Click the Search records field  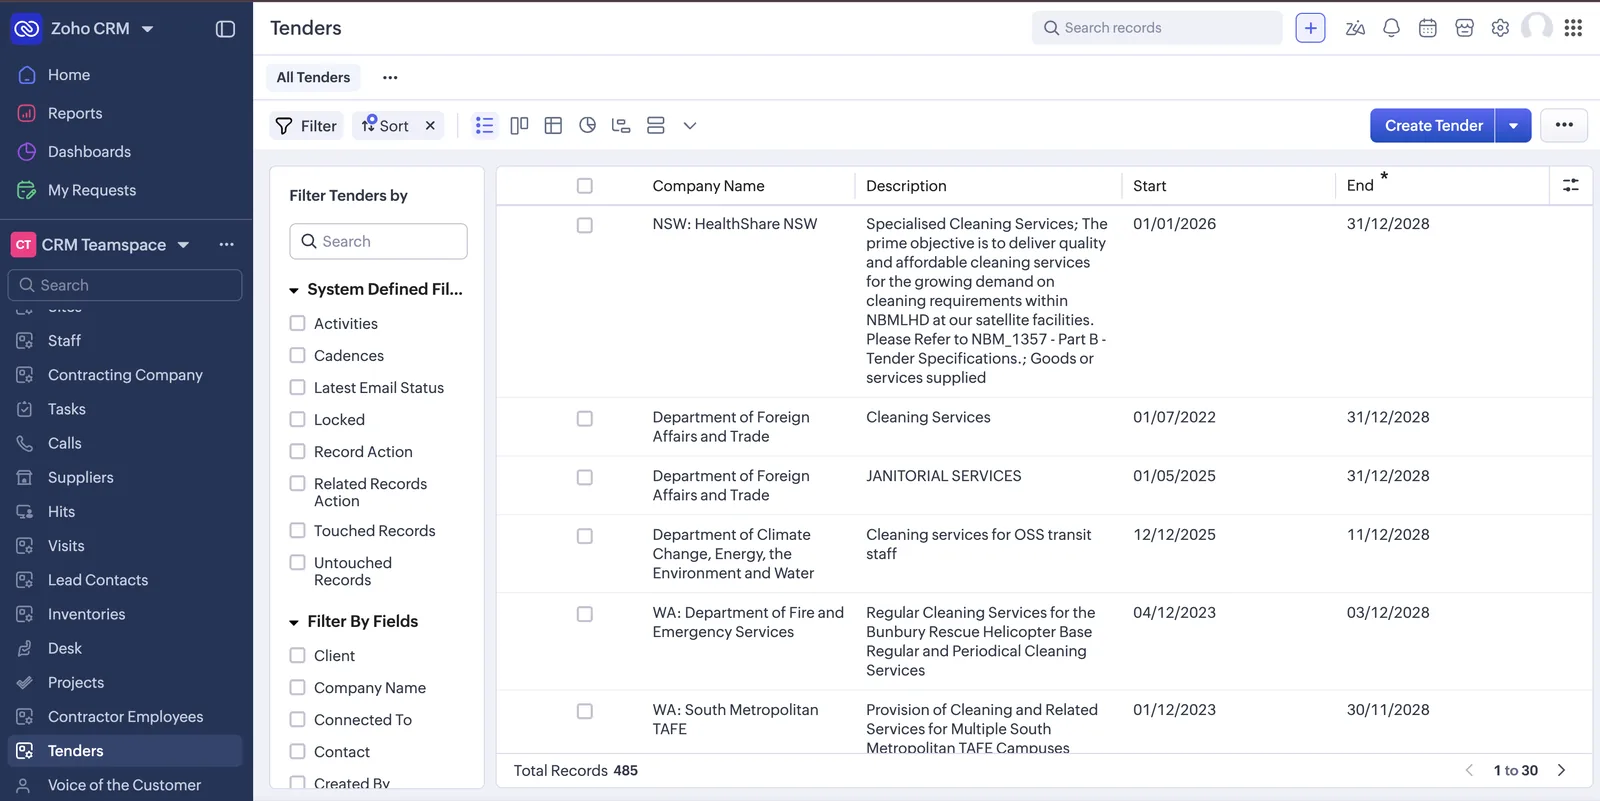(1157, 28)
